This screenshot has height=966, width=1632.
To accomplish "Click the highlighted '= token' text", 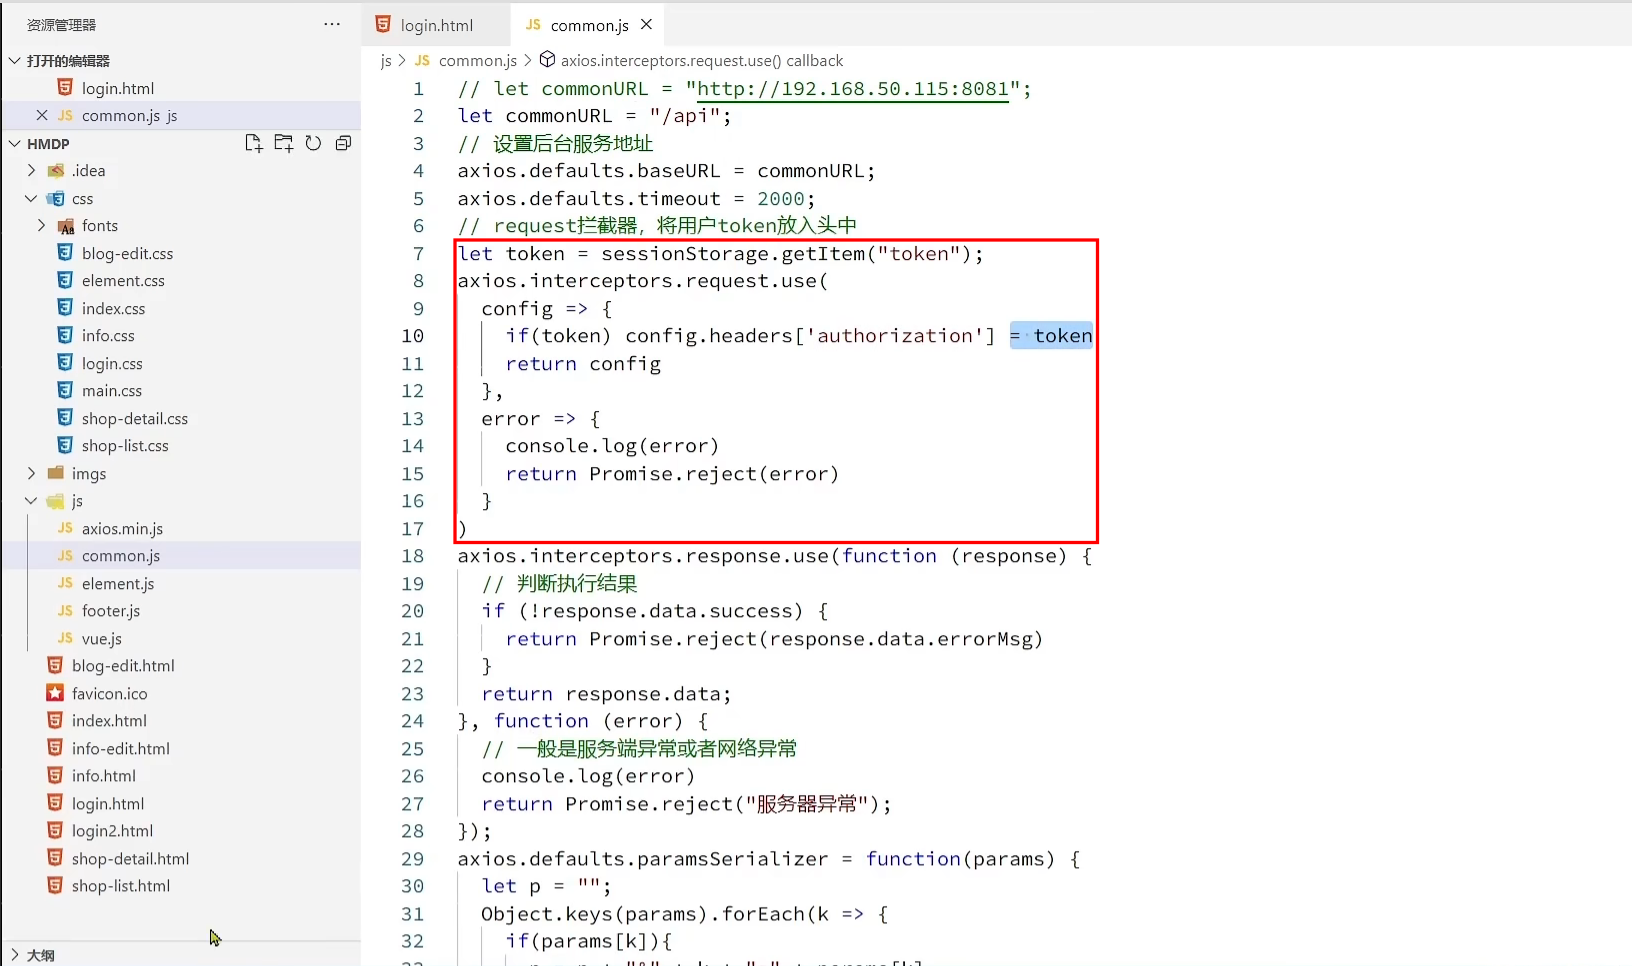I will tap(1051, 336).
